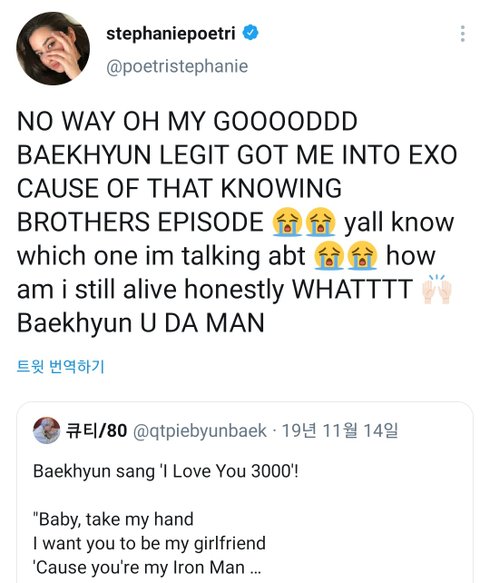Open the stephaniepoetri display name
Viewport: 480px width, 583px height.
[171, 33]
